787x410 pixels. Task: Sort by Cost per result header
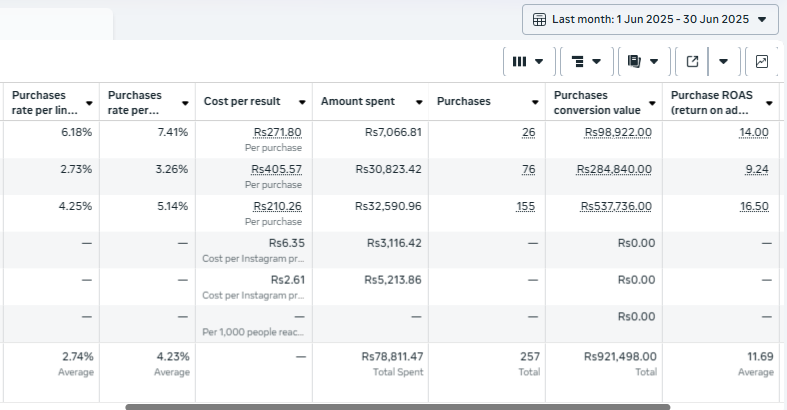[x=242, y=101]
